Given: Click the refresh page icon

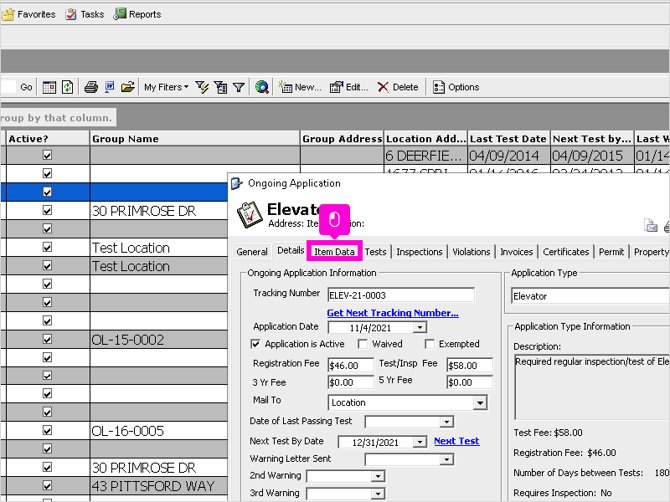Looking at the screenshot, I should [x=68, y=87].
